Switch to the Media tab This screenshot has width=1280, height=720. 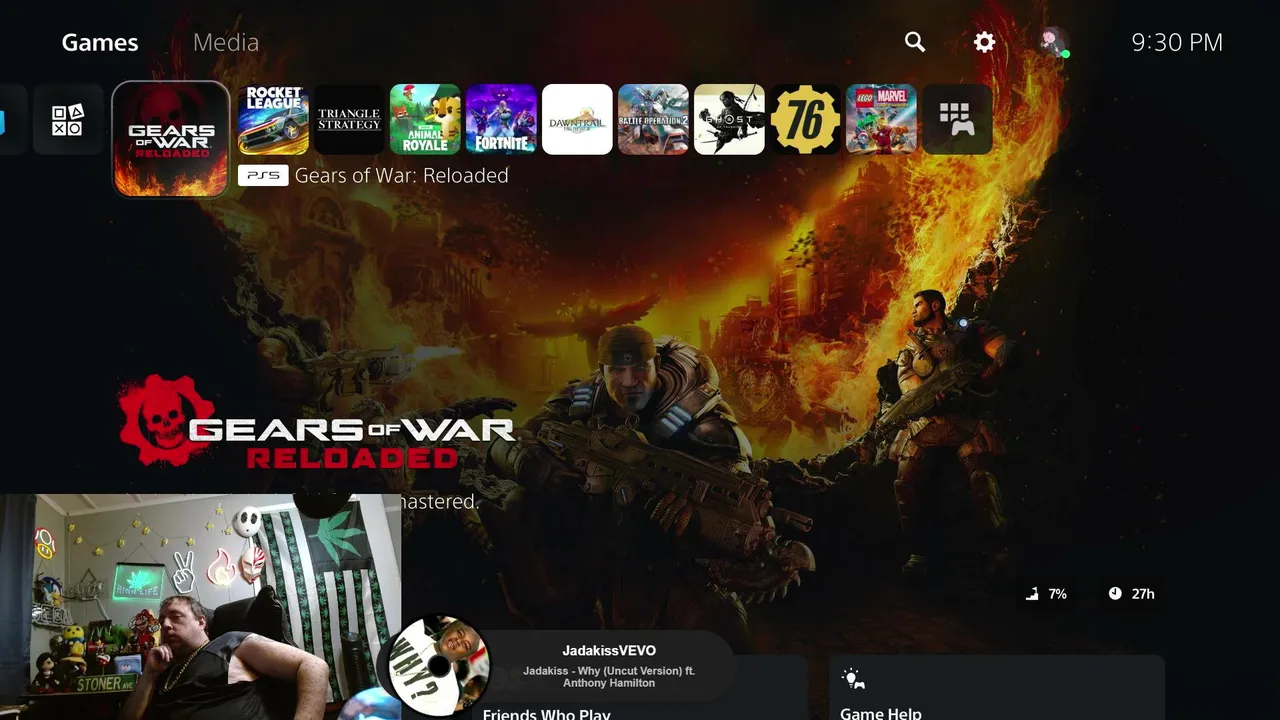[x=226, y=42]
